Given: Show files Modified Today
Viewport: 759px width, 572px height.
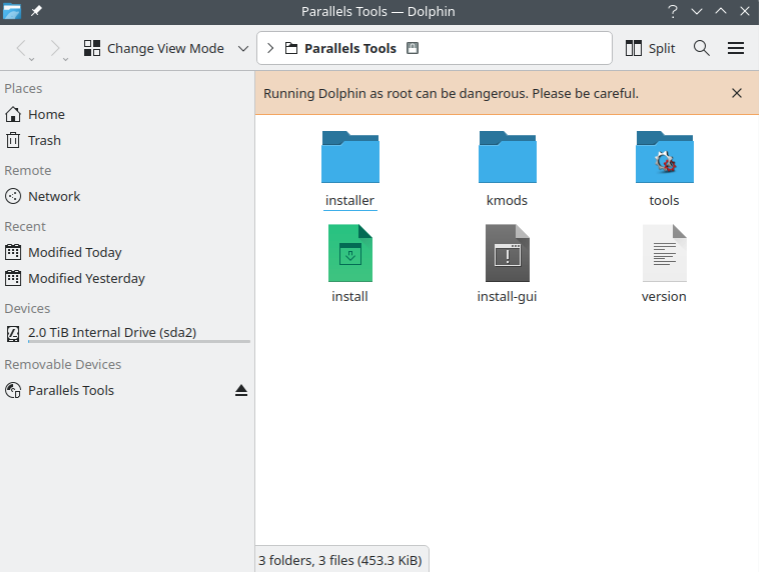Looking at the screenshot, I should (74, 253).
